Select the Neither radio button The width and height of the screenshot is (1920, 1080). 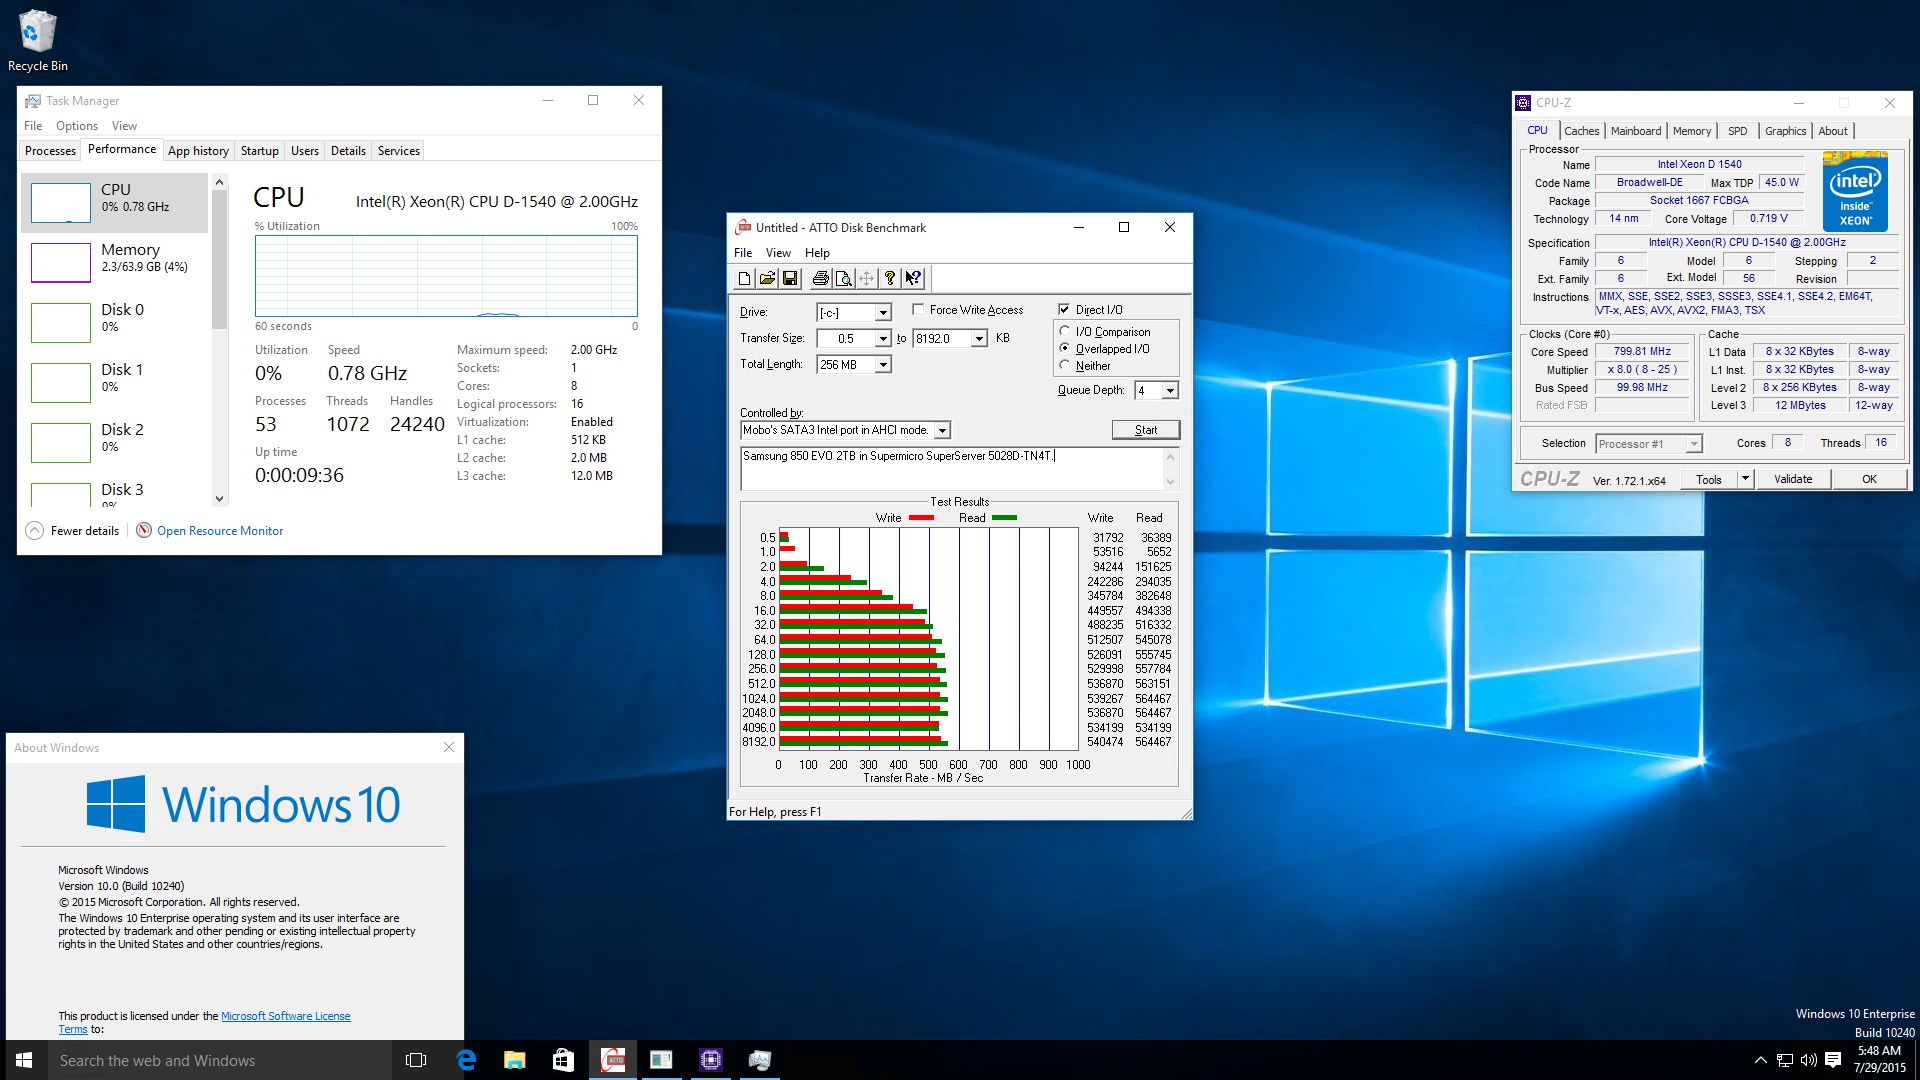click(1065, 366)
